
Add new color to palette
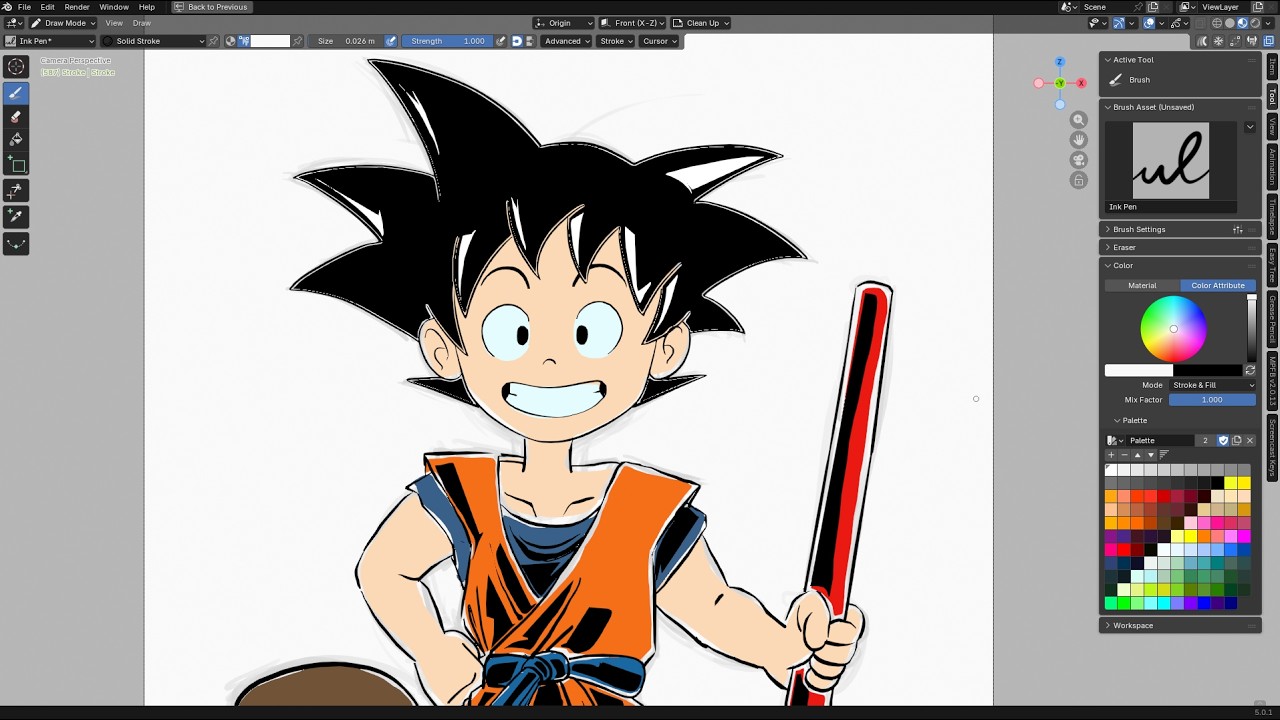click(1111, 455)
